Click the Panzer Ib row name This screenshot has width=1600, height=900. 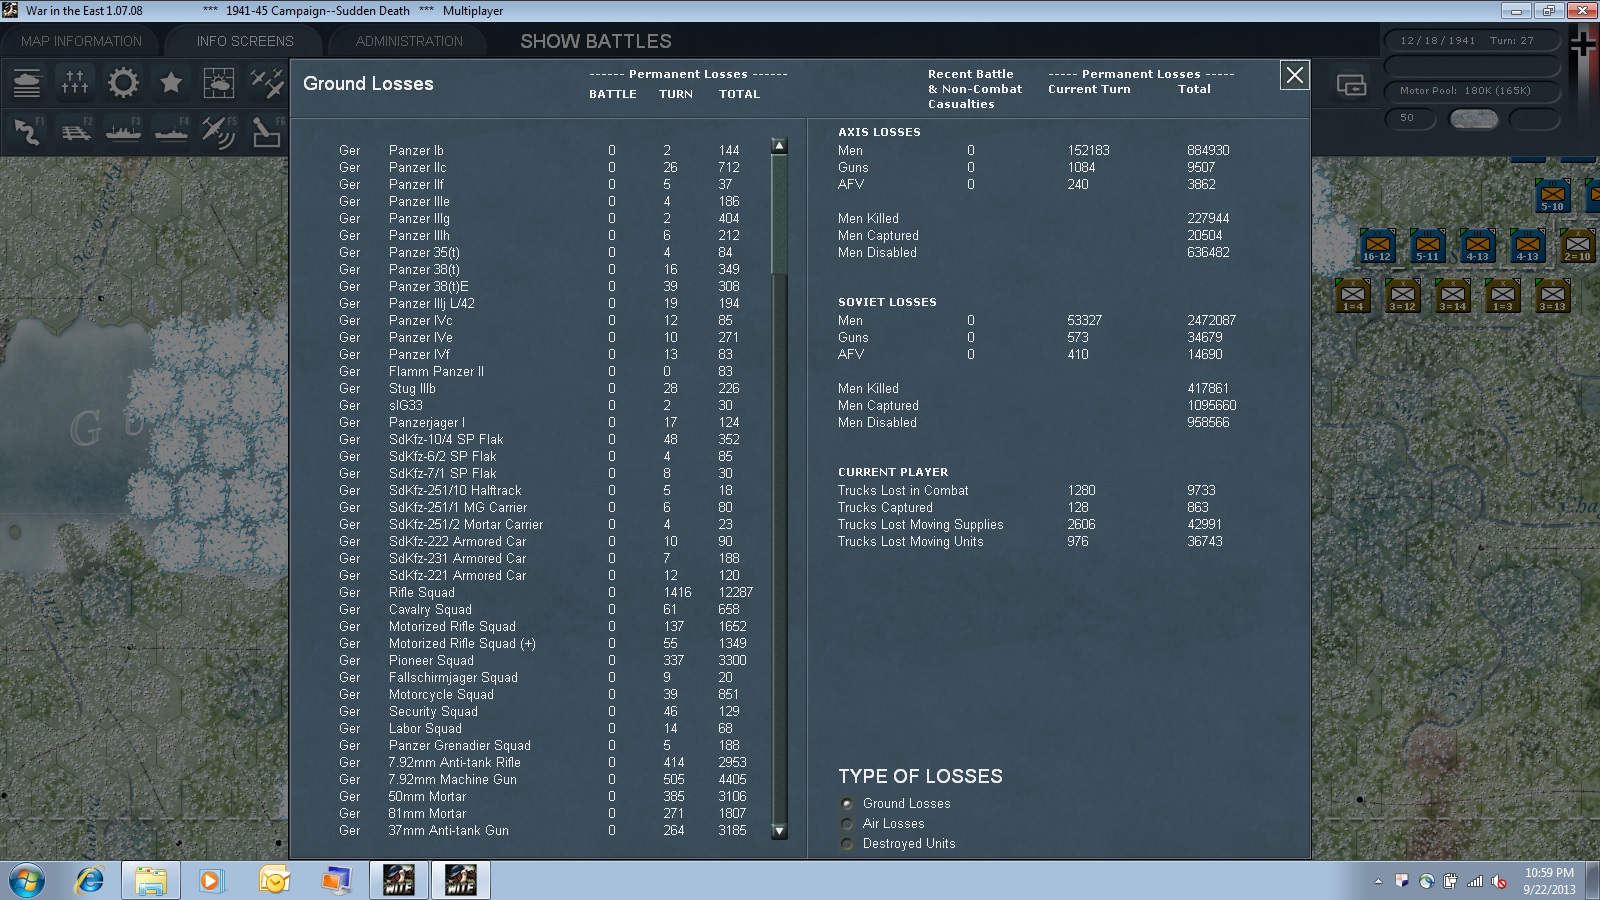pyautogui.click(x=416, y=150)
